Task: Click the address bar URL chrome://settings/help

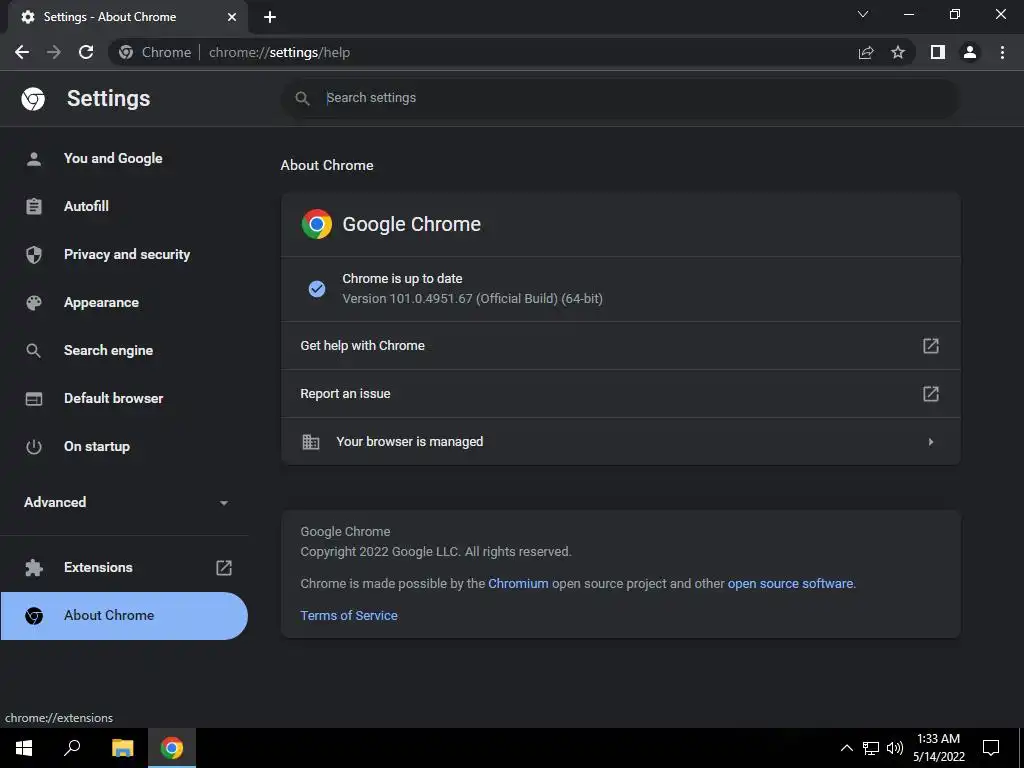Action: tap(280, 52)
